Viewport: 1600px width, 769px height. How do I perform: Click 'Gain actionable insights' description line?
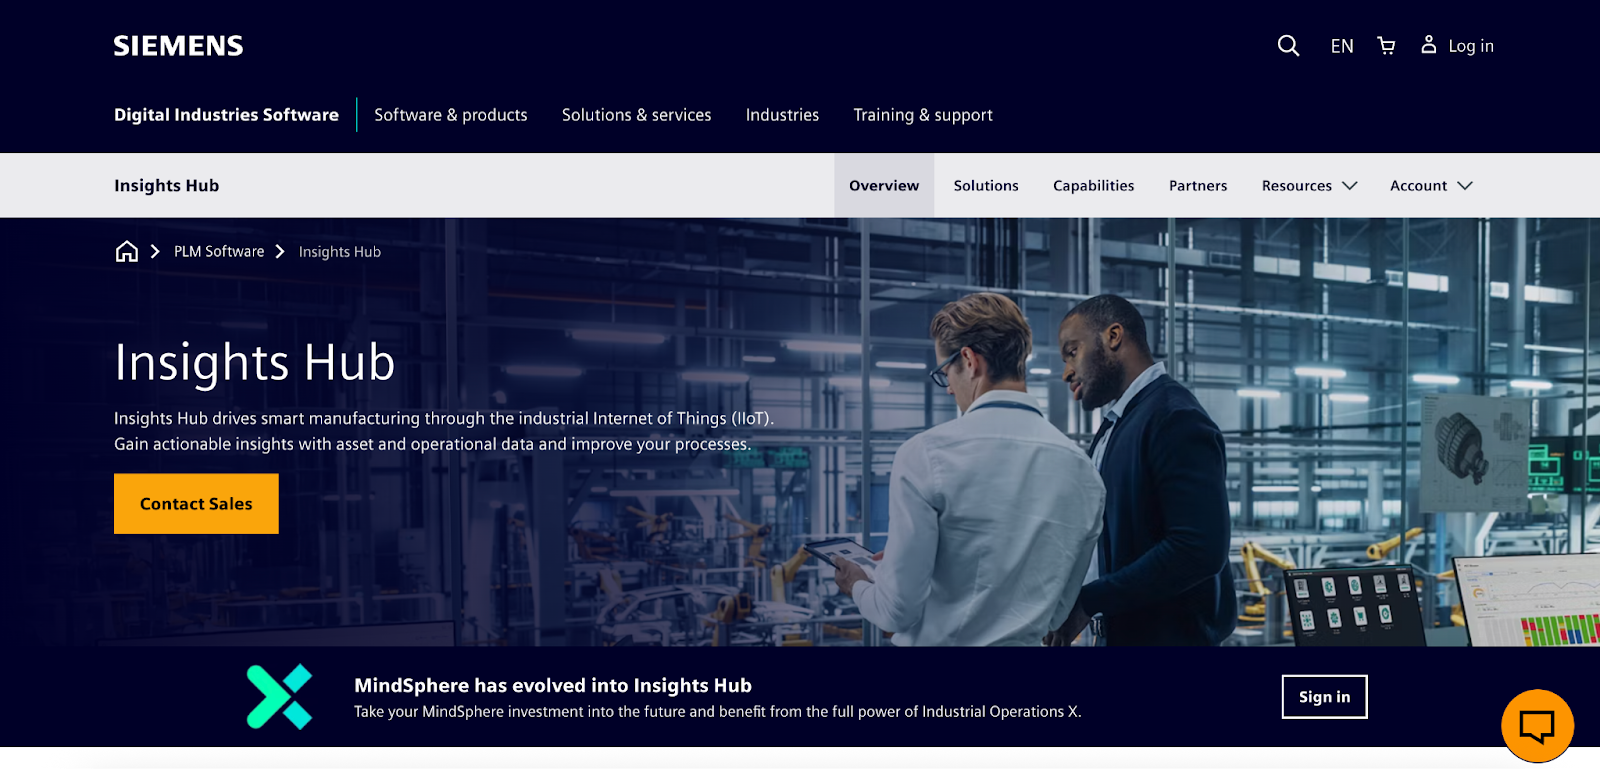pyautogui.click(x=432, y=444)
